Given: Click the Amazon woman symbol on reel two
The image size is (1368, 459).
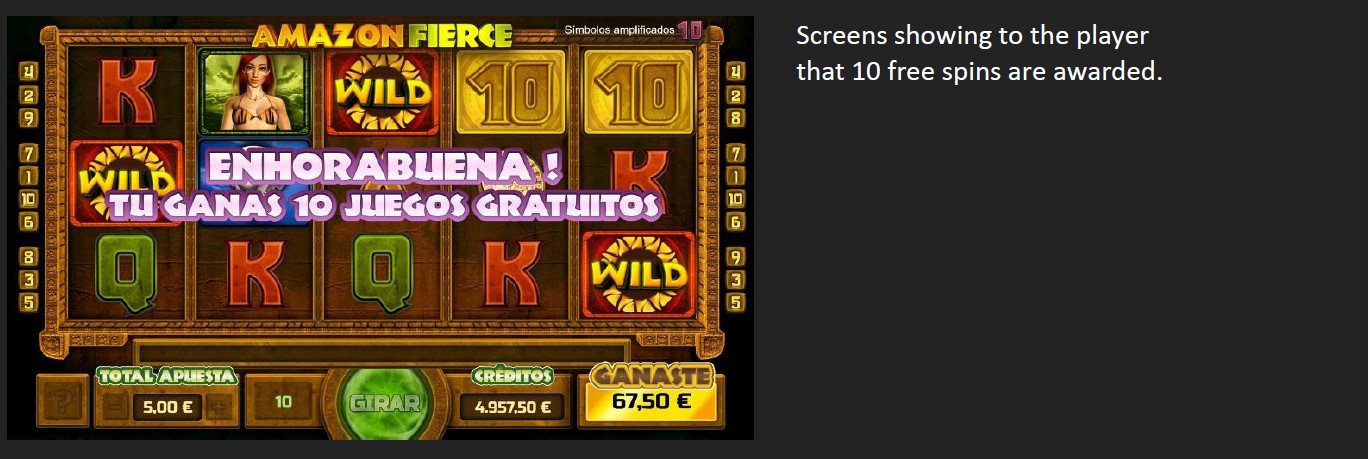Looking at the screenshot, I should pyautogui.click(x=253, y=93).
